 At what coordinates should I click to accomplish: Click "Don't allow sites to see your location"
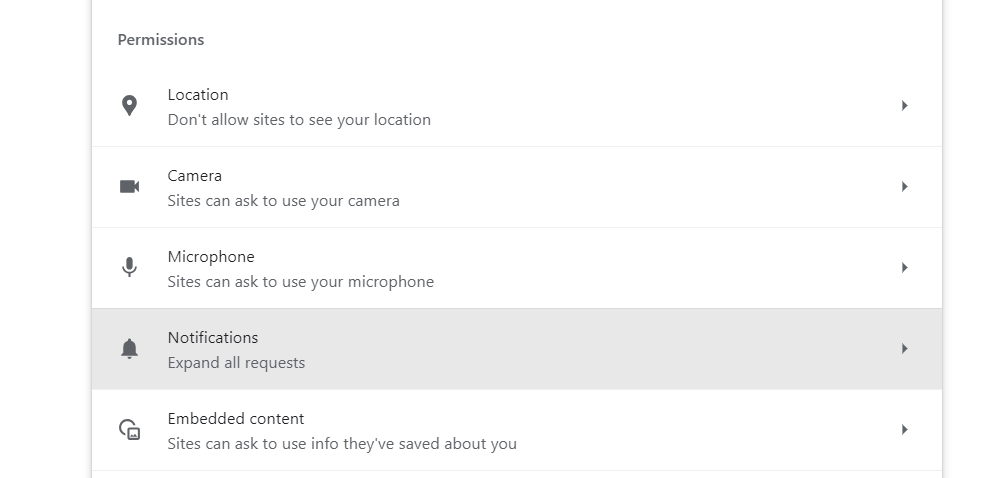click(299, 120)
